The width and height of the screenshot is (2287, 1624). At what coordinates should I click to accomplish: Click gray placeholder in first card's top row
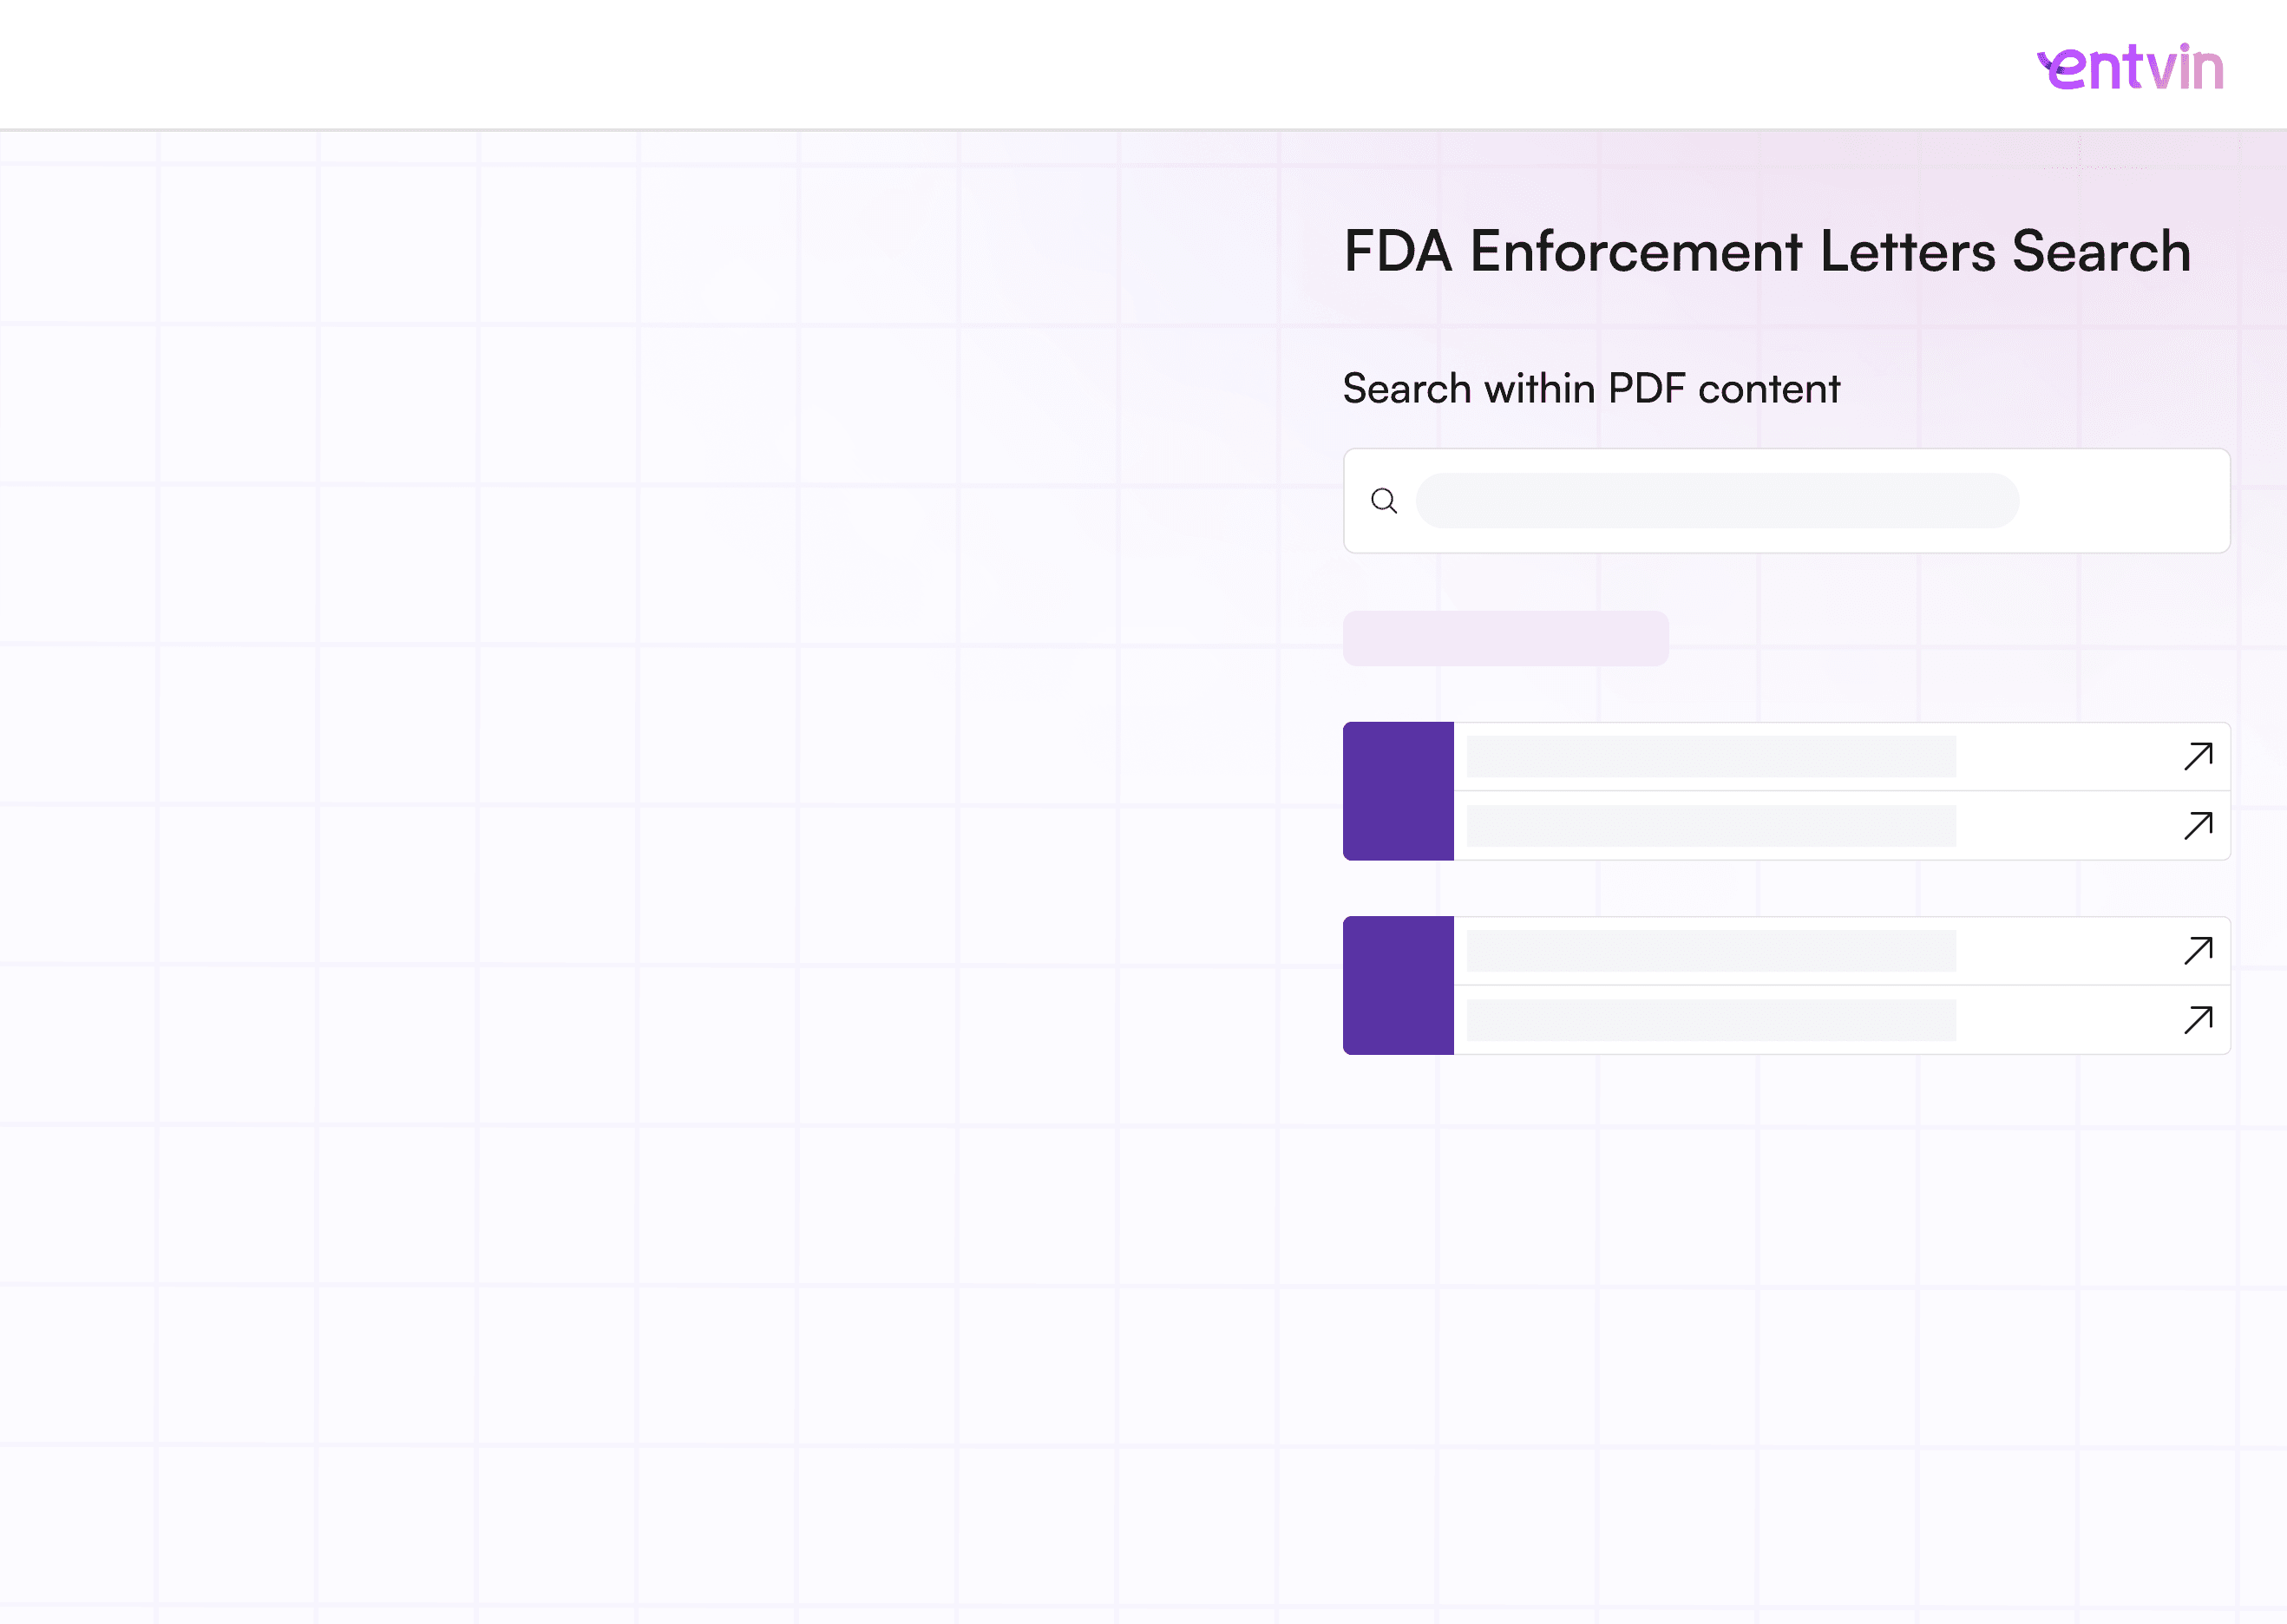click(1711, 757)
